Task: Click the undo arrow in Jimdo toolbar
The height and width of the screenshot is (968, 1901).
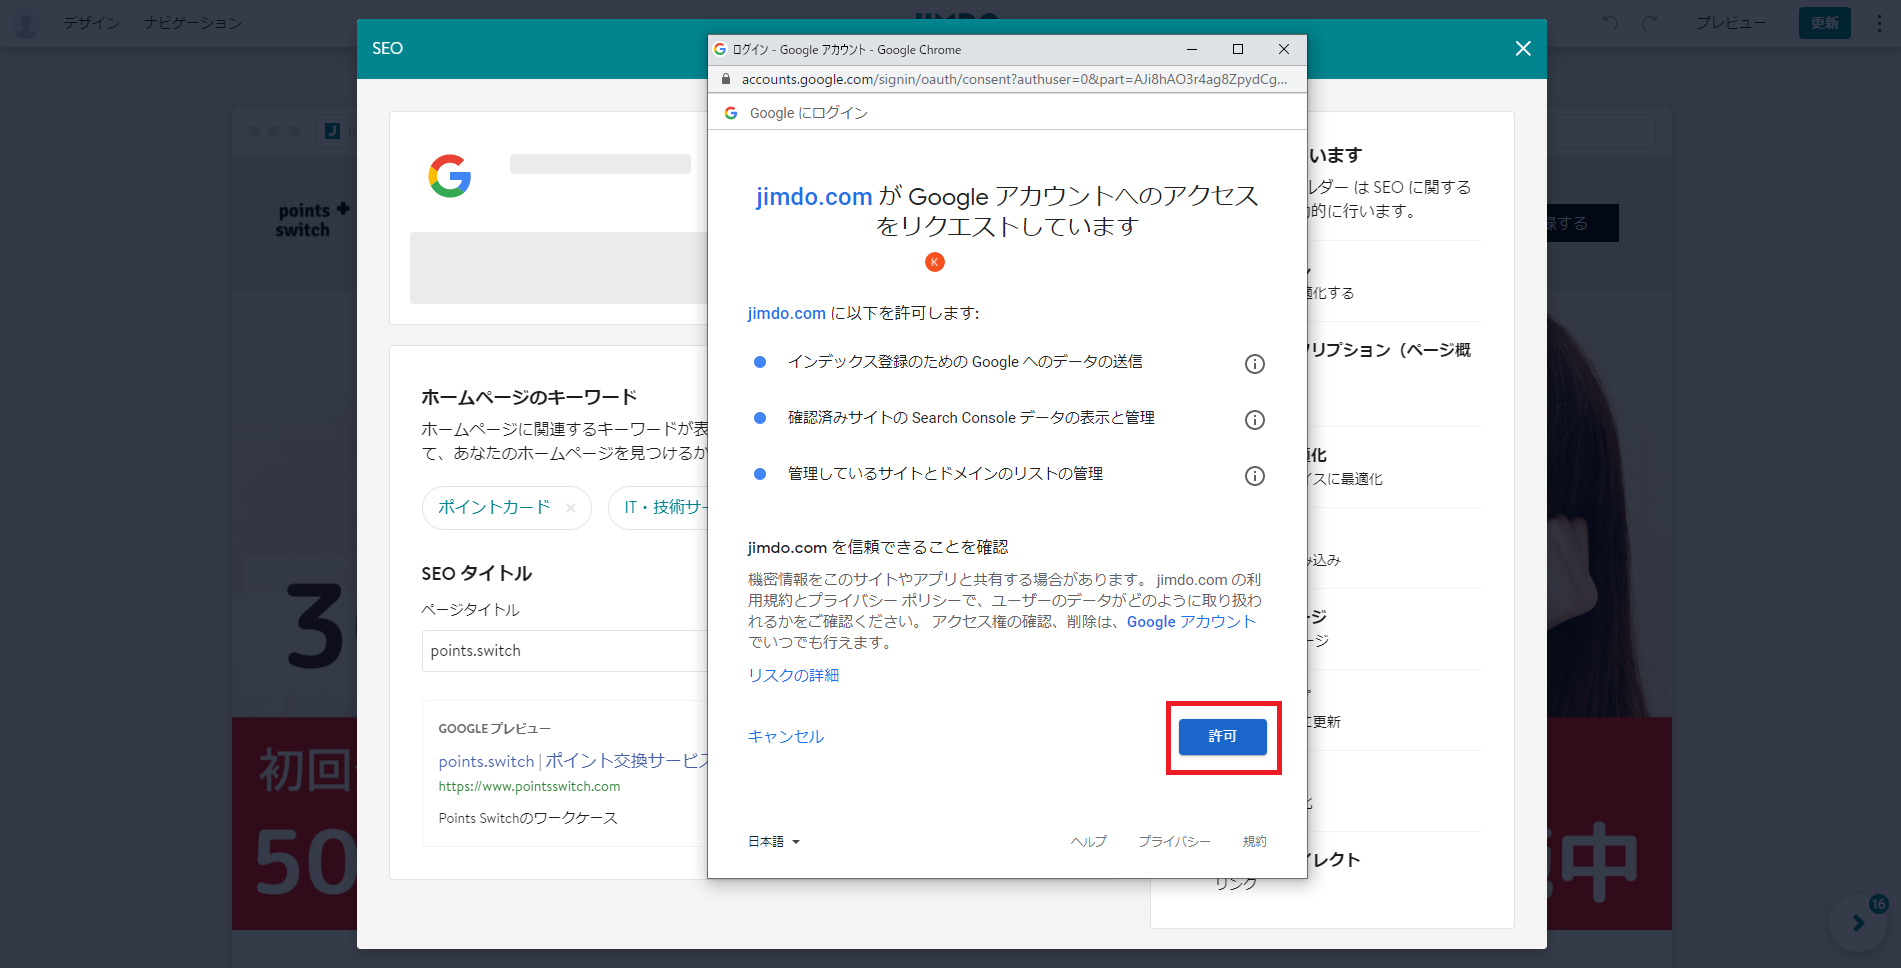Action: (x=1610, y=23)
